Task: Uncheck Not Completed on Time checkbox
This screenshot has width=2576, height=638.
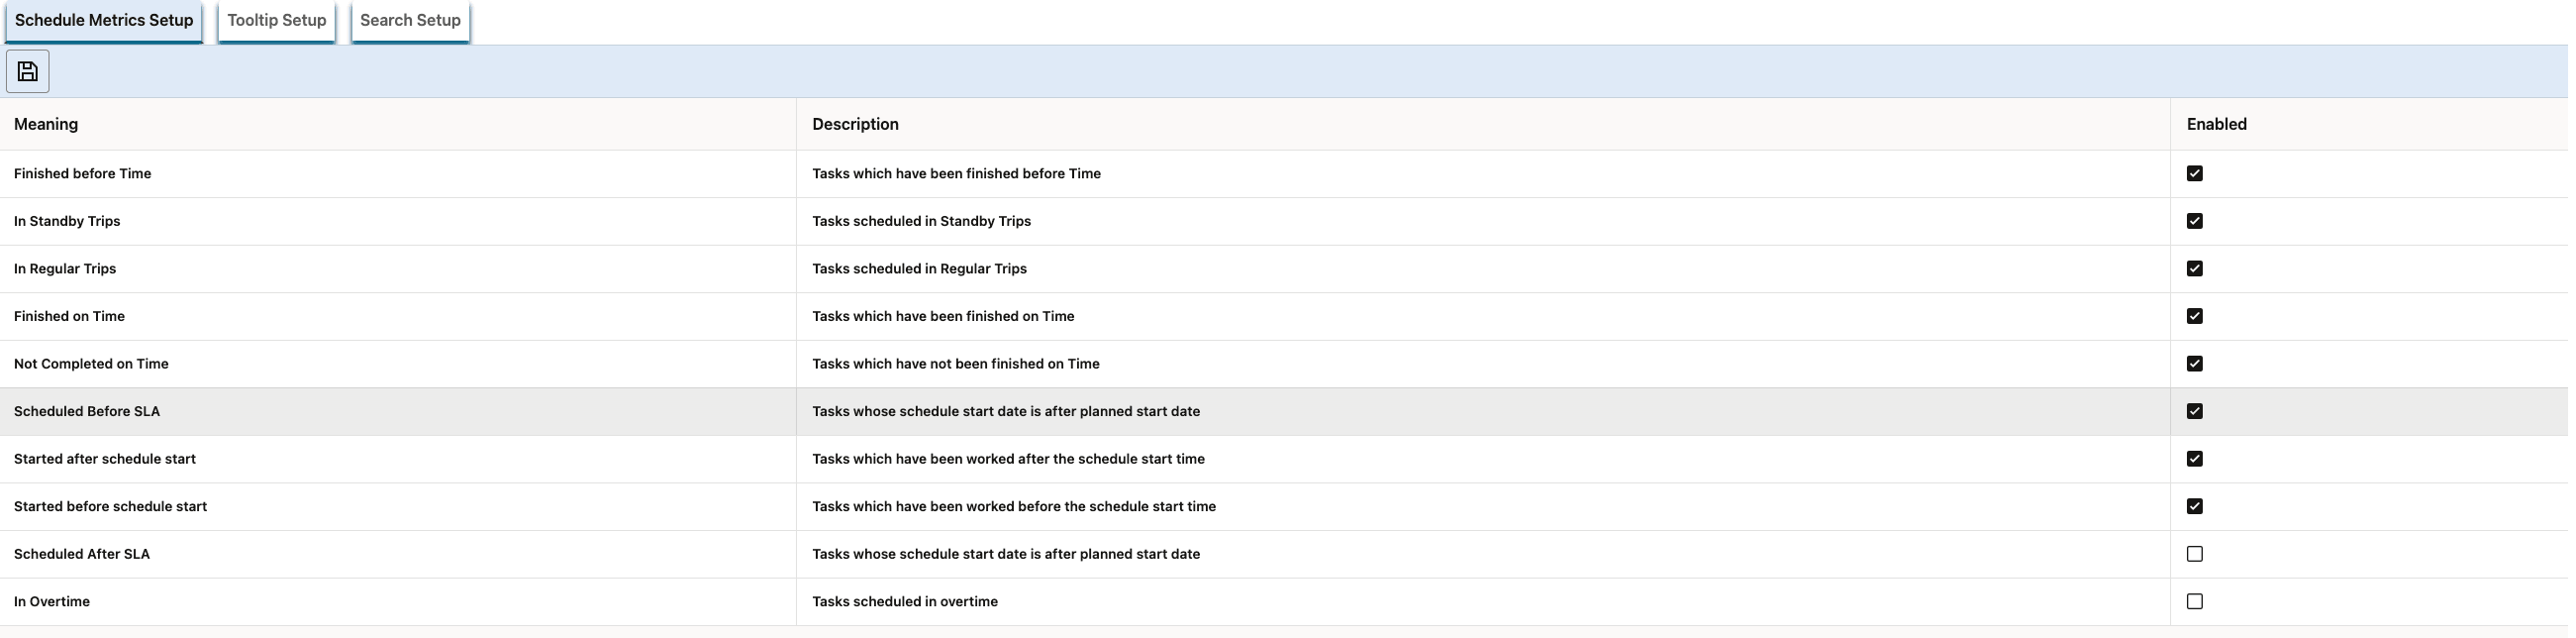Action: tap(2194, 364)
